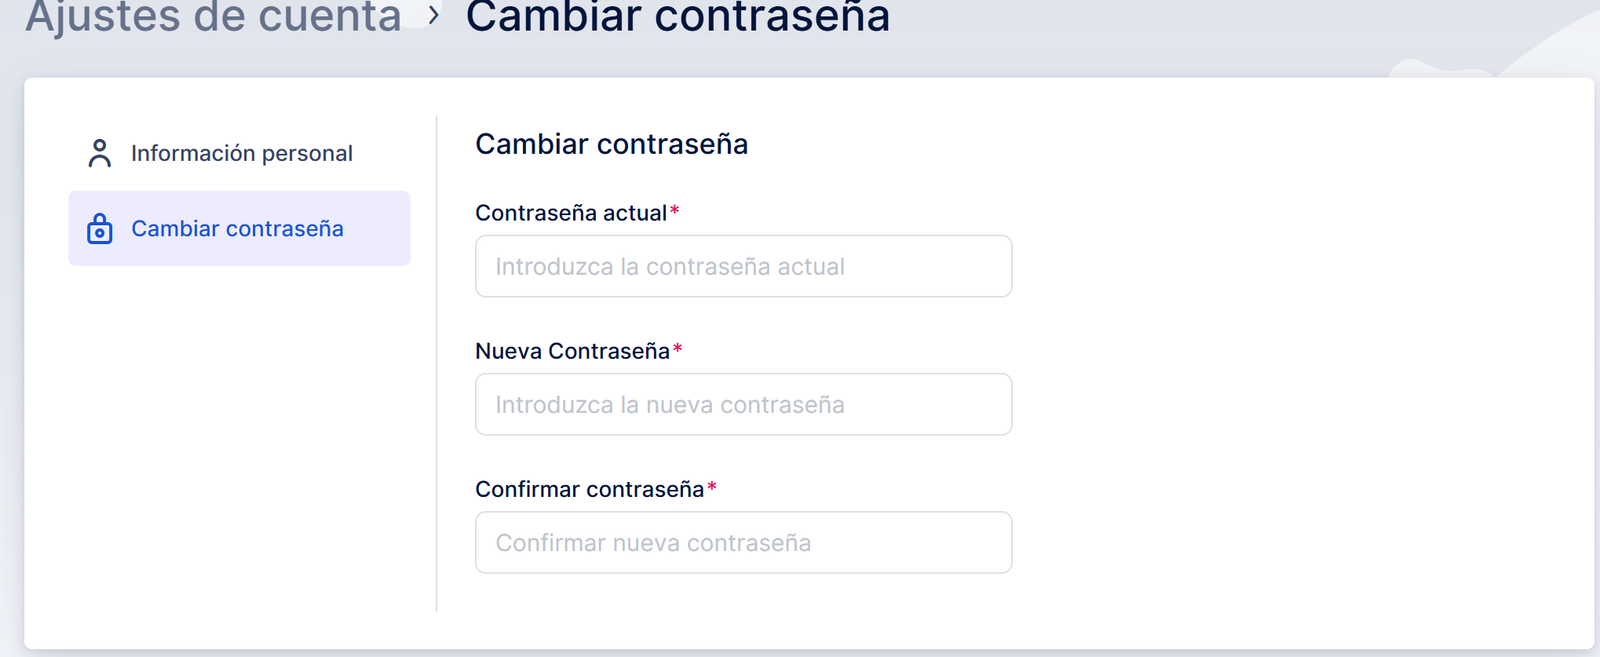
Task: Open the Información personal section
Action: [241, 153]
